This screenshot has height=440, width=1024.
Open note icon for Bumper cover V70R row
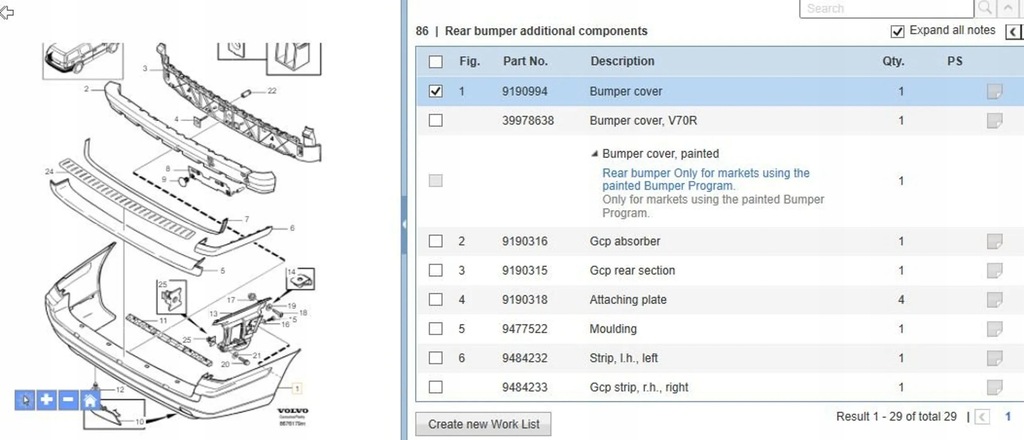[x=994, y=120]
